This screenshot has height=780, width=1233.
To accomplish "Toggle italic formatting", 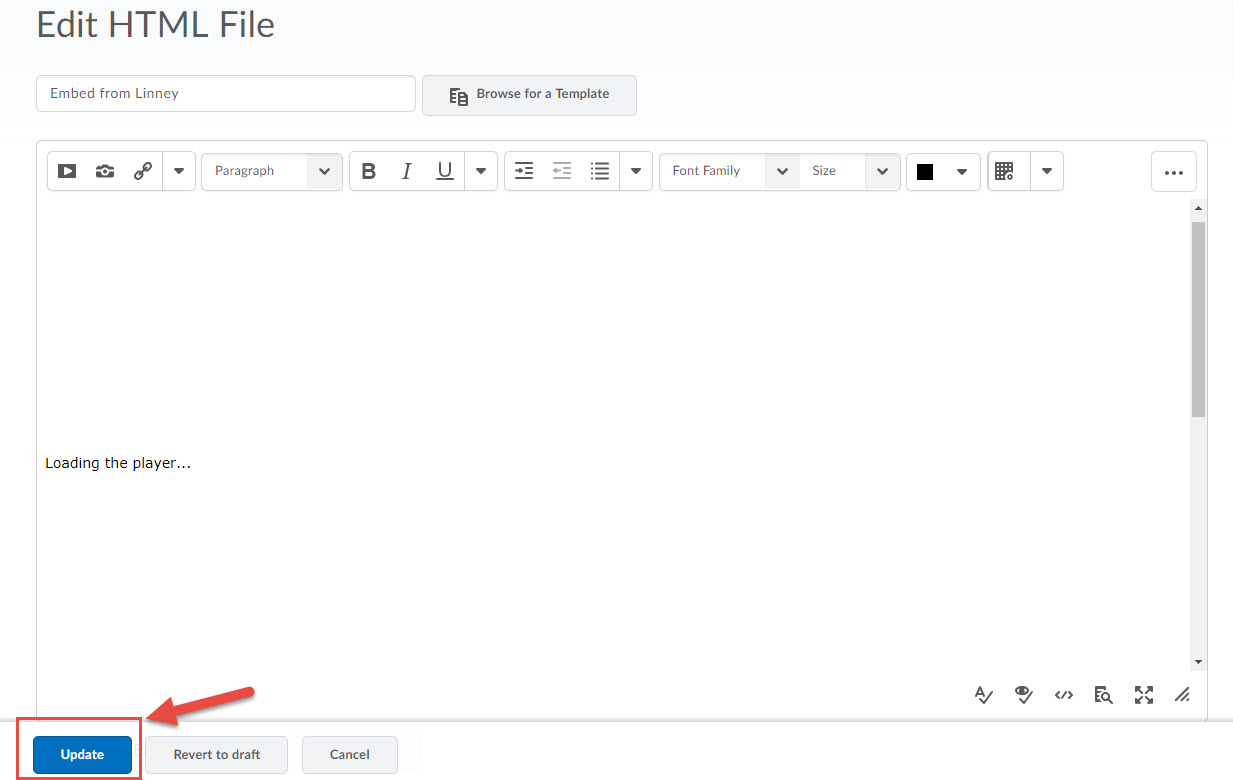I will point(406,171).
